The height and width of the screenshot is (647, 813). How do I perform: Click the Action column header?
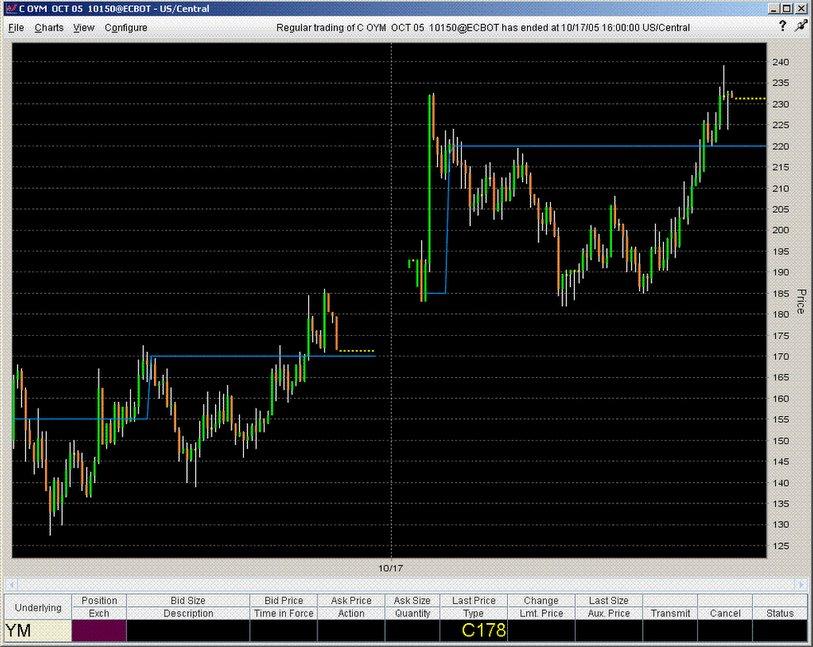[x=351, y=613]
